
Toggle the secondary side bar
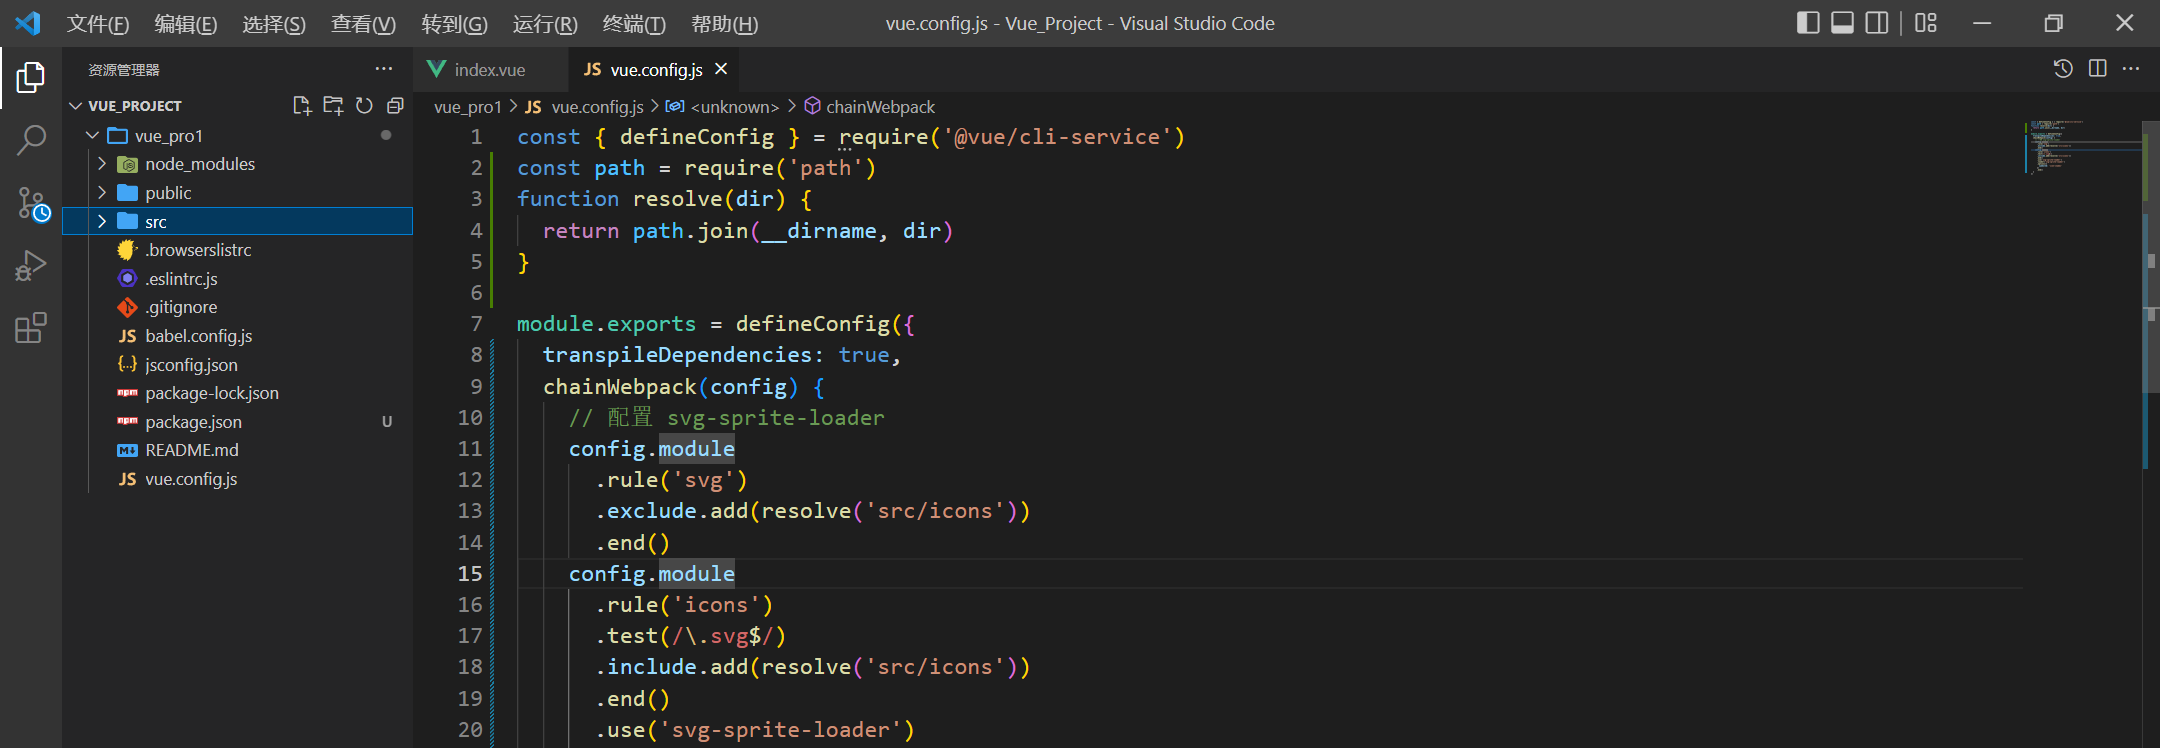(x=1877, y=23)
